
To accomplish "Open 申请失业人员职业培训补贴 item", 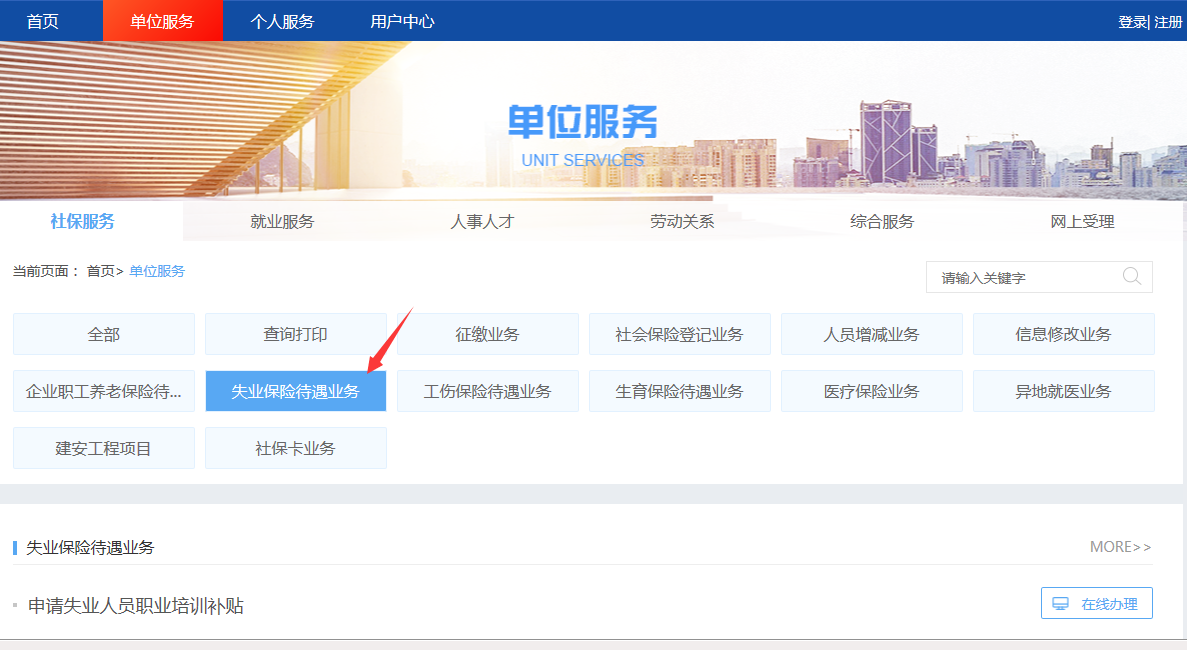I will (x=136, y=606).
